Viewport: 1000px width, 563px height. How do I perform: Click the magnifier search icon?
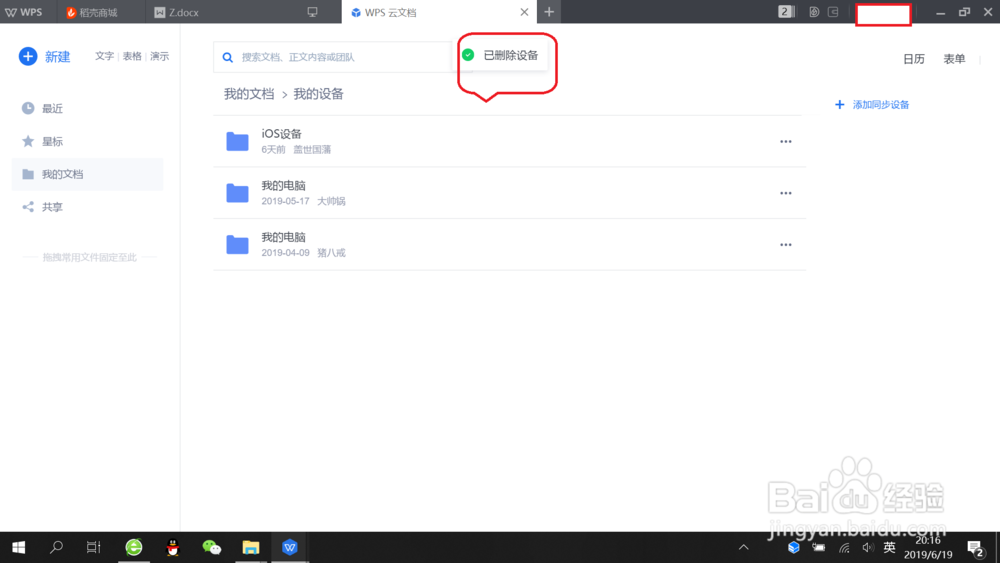pos(228,57)
